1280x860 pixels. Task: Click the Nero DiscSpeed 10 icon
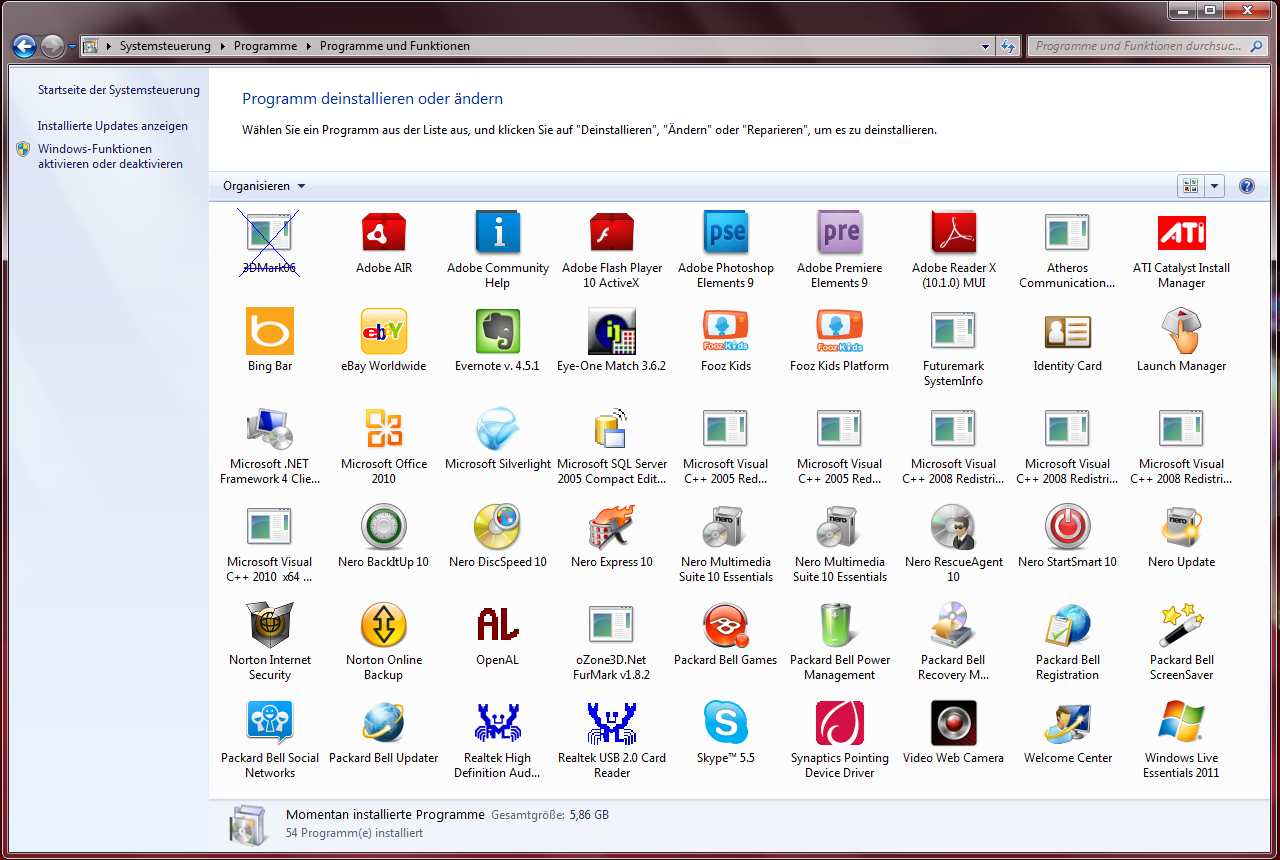[x=498, y=526]
